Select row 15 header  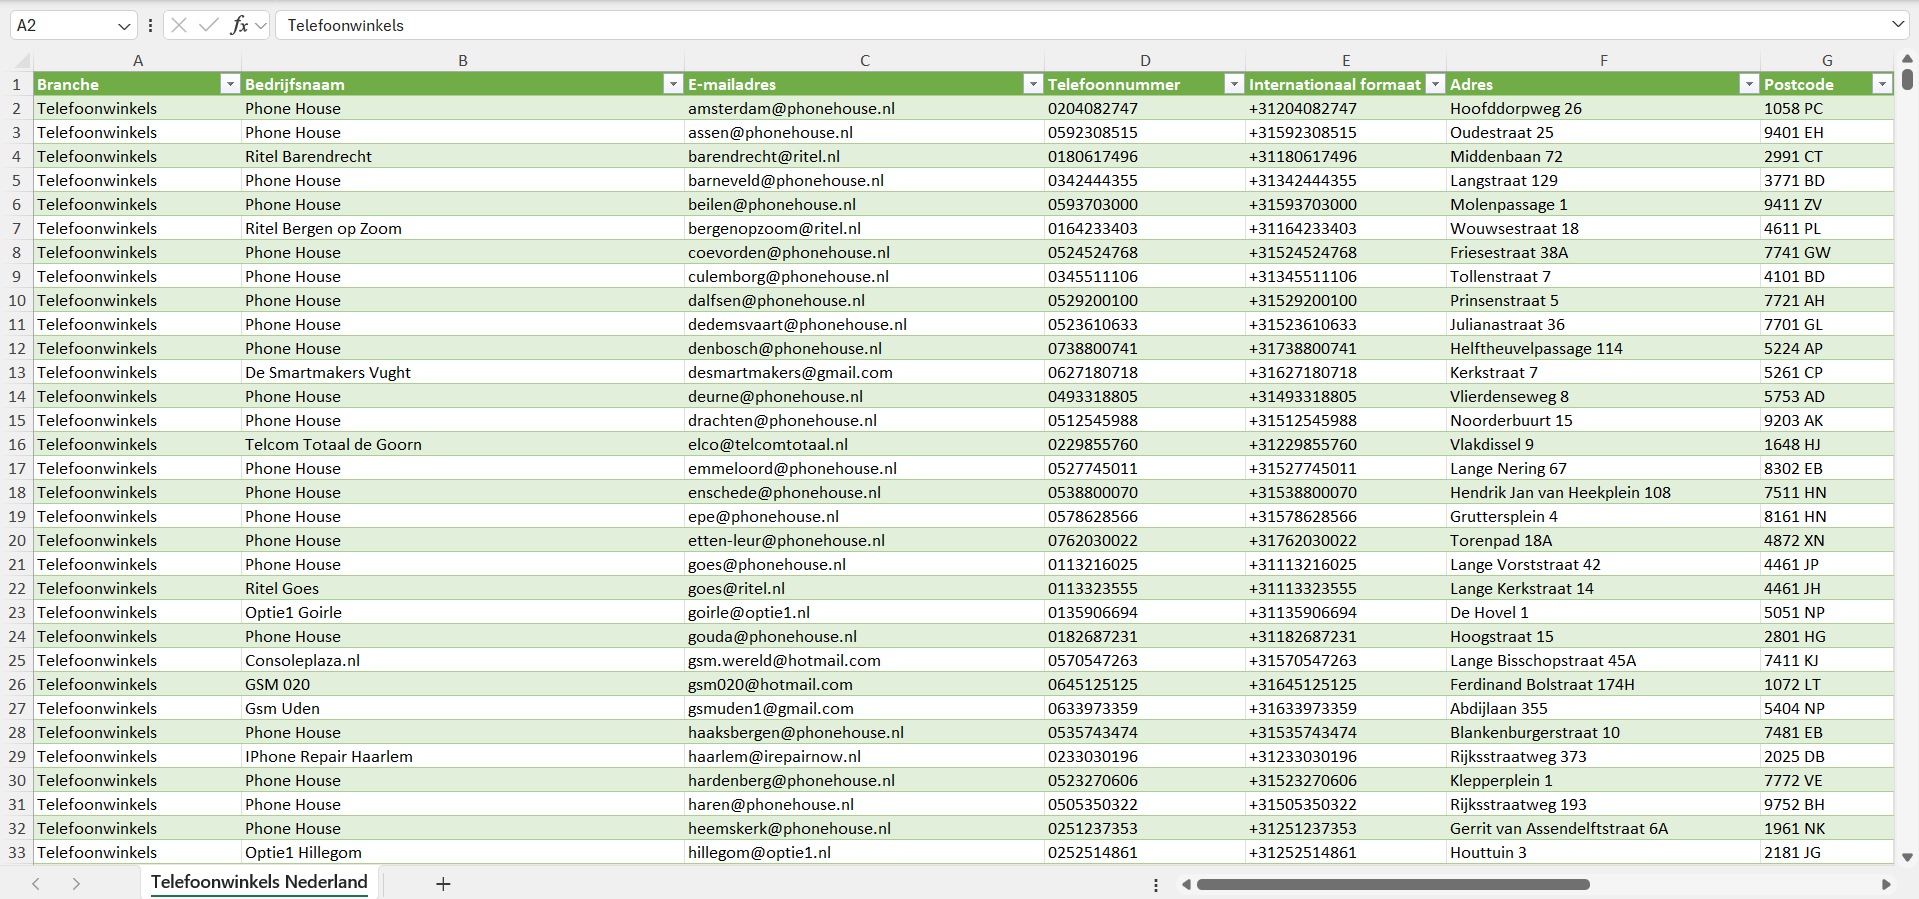(x=17, y=421)
